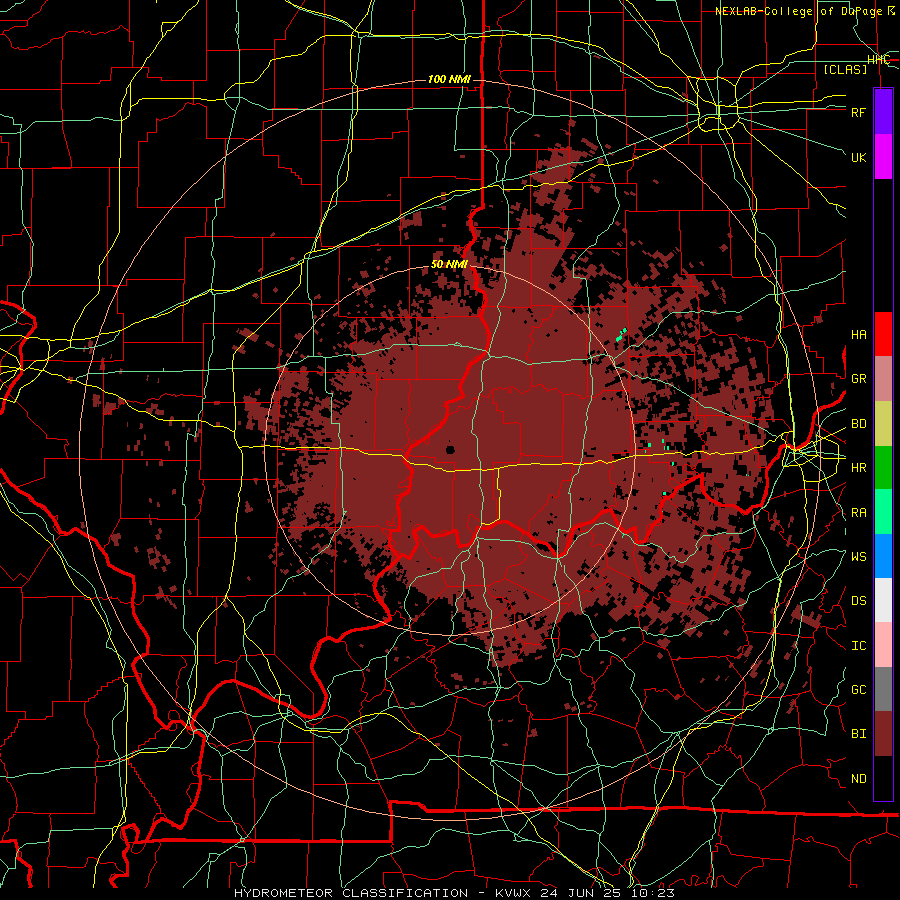Click the "HR" legend label

point(859,468)
